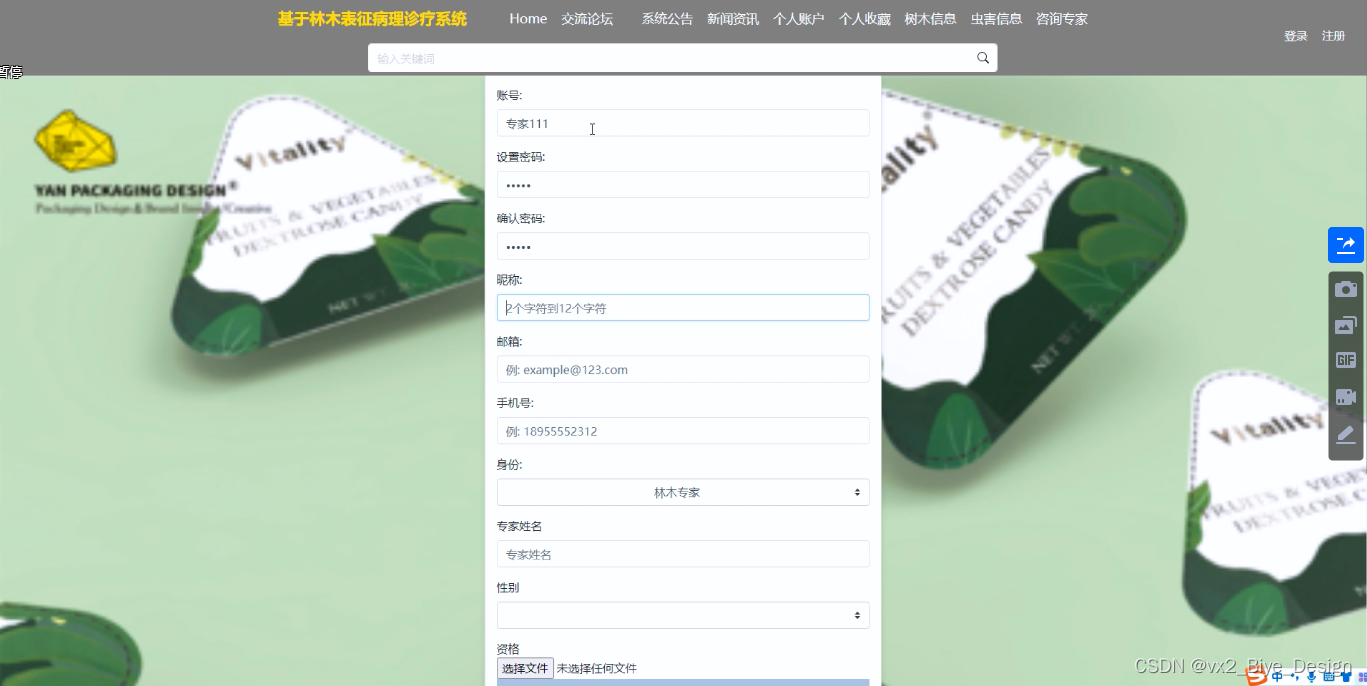Click the soft keyboard icon in IME bar
The image size is (1367, 686).
pyautogui.click(x=1329, y=677)
